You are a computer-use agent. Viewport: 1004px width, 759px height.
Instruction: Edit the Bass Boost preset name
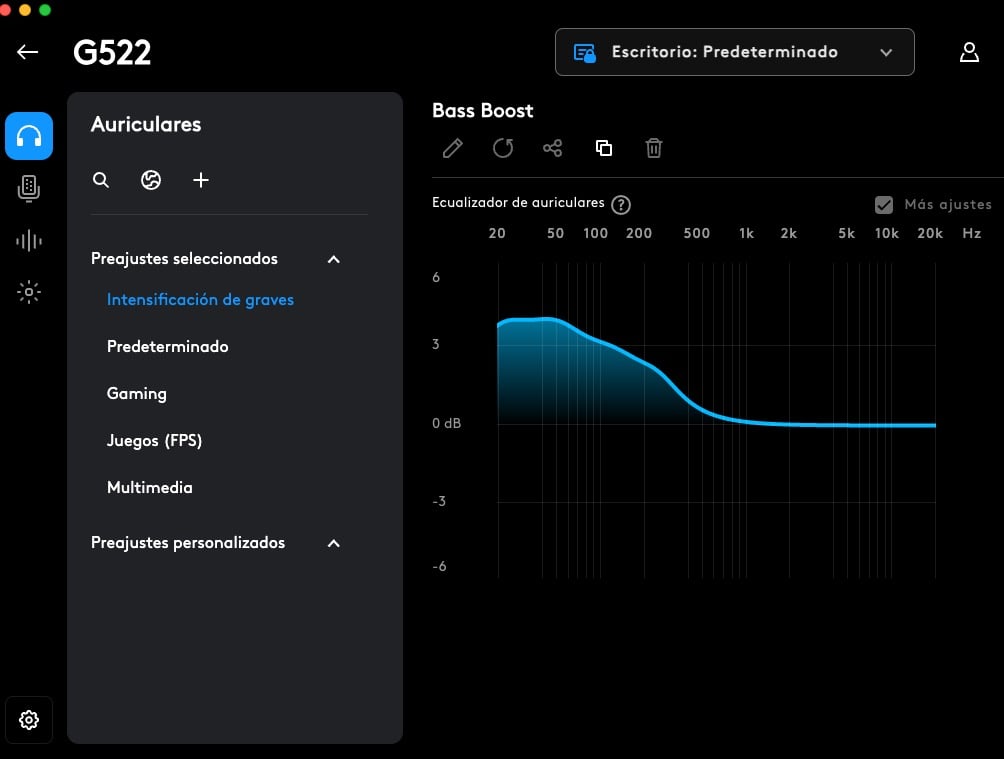pos(453,148)
